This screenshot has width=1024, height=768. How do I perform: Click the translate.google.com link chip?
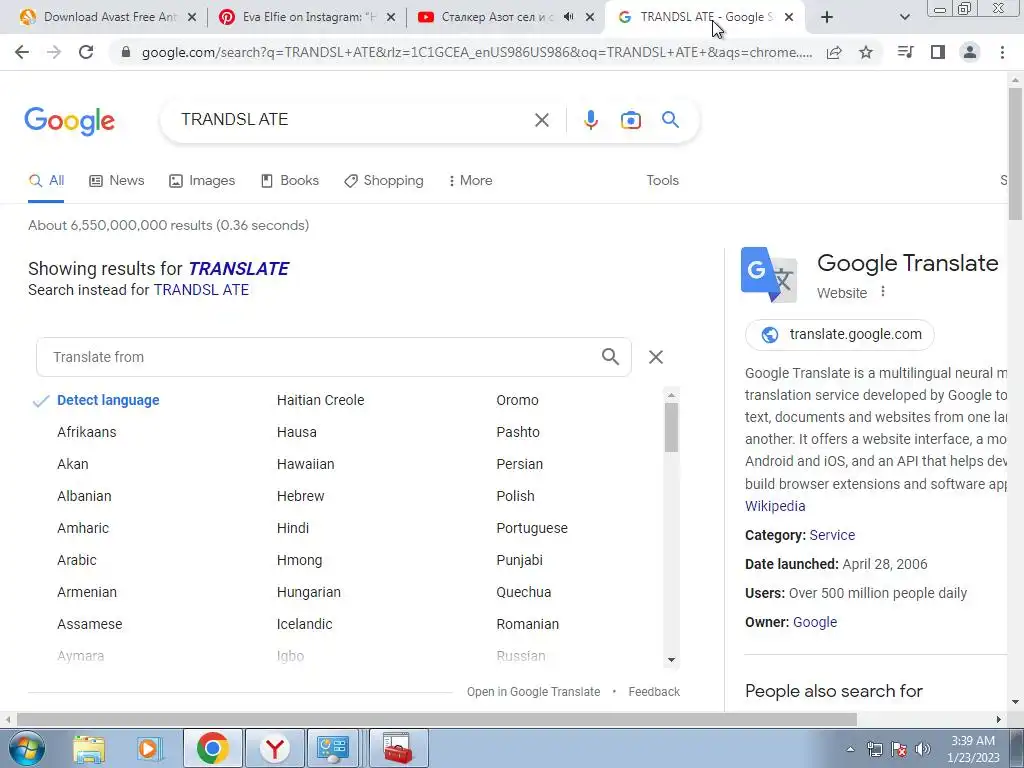point(840,334)
